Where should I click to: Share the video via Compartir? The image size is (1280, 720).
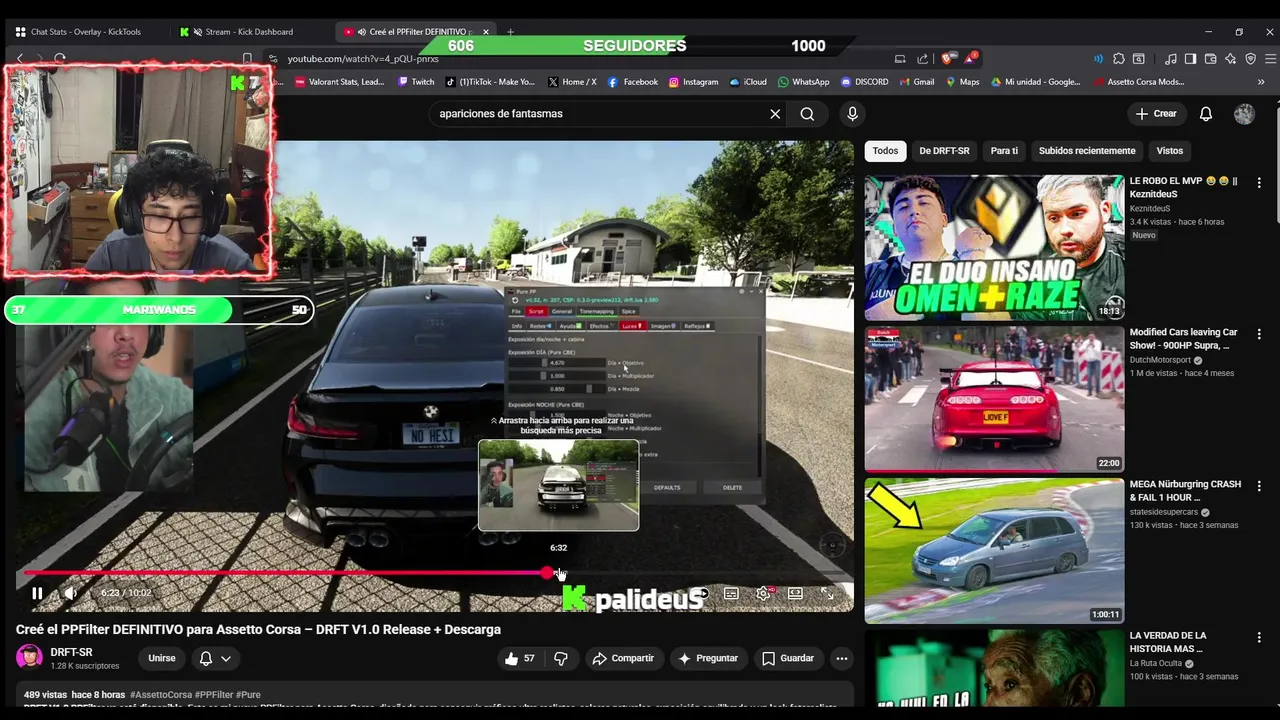(623, 658)
